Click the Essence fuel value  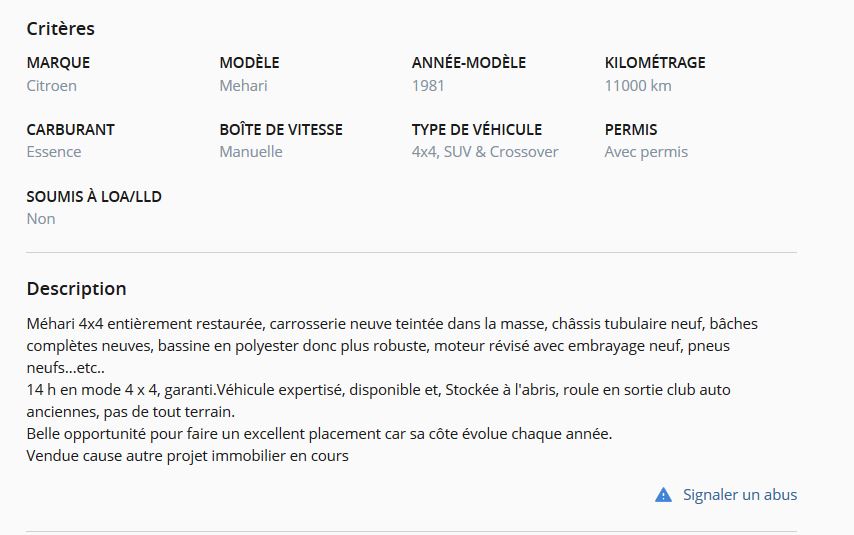54,151
